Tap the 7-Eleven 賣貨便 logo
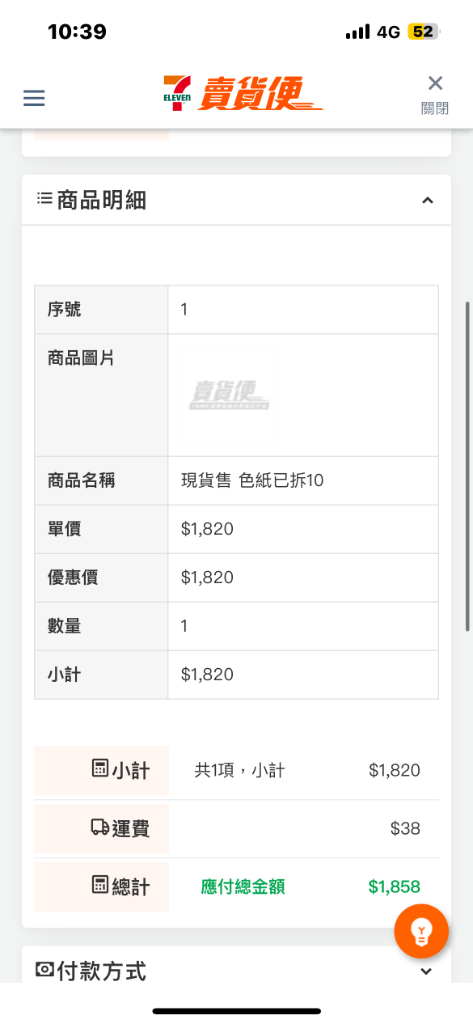The height and width of the screenshot is (1024, 473). pyautogui.click(x=243, y=93)
